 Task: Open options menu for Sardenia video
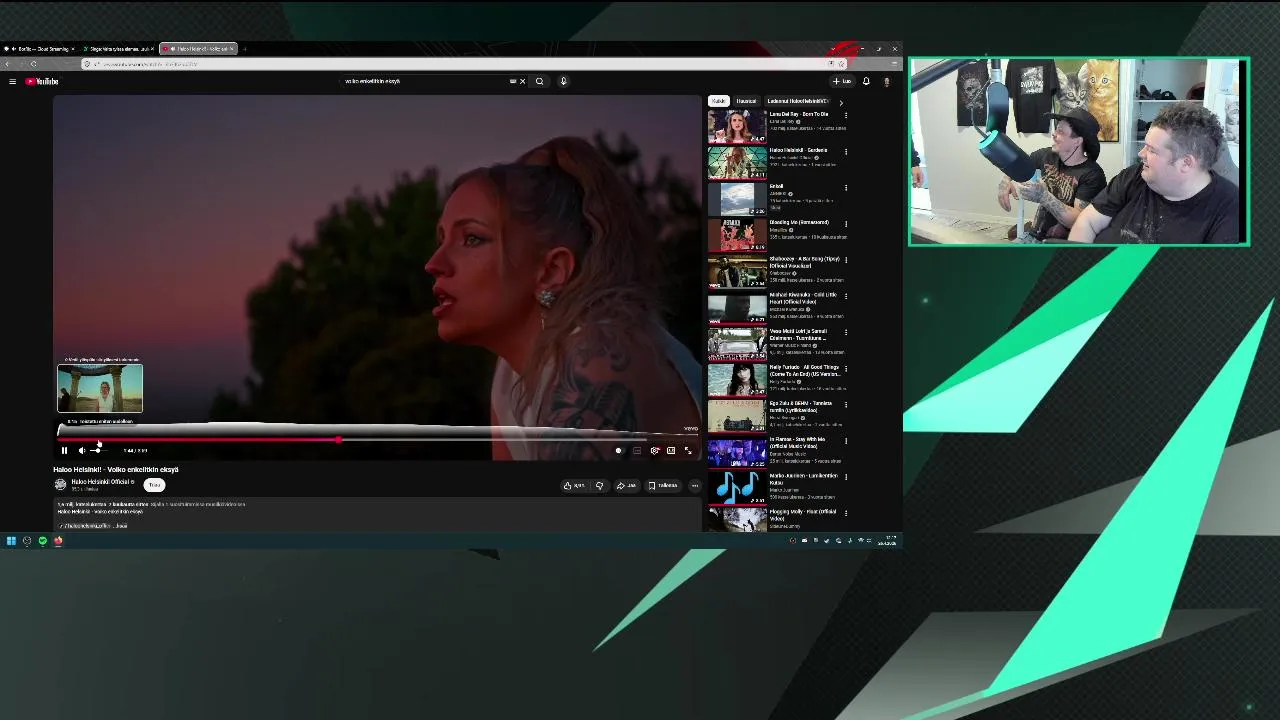[x=846, y=151]
